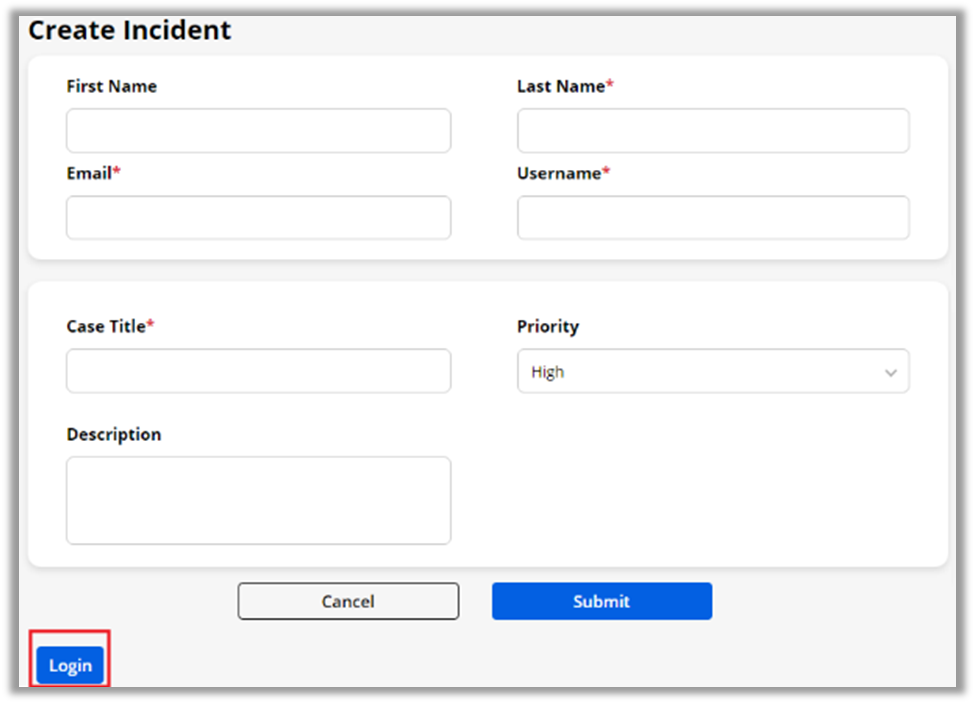Click the blue Login button

coord(70,666)
